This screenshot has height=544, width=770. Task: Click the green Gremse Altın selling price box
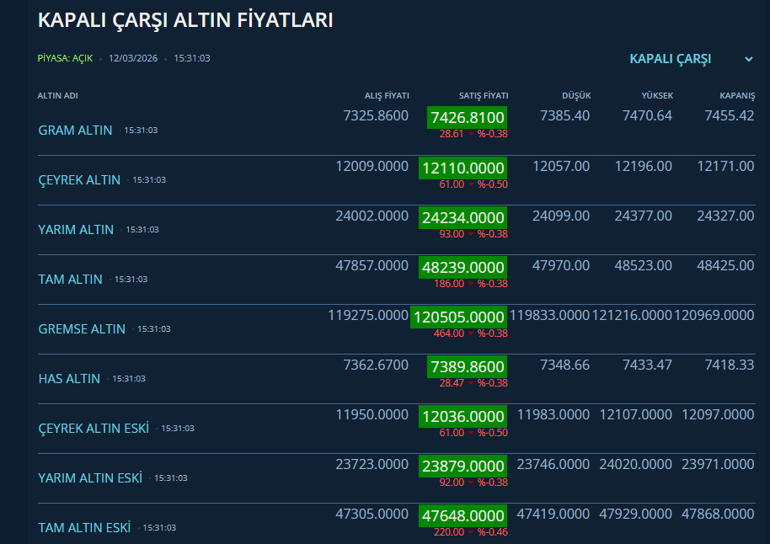pos(459,317)
